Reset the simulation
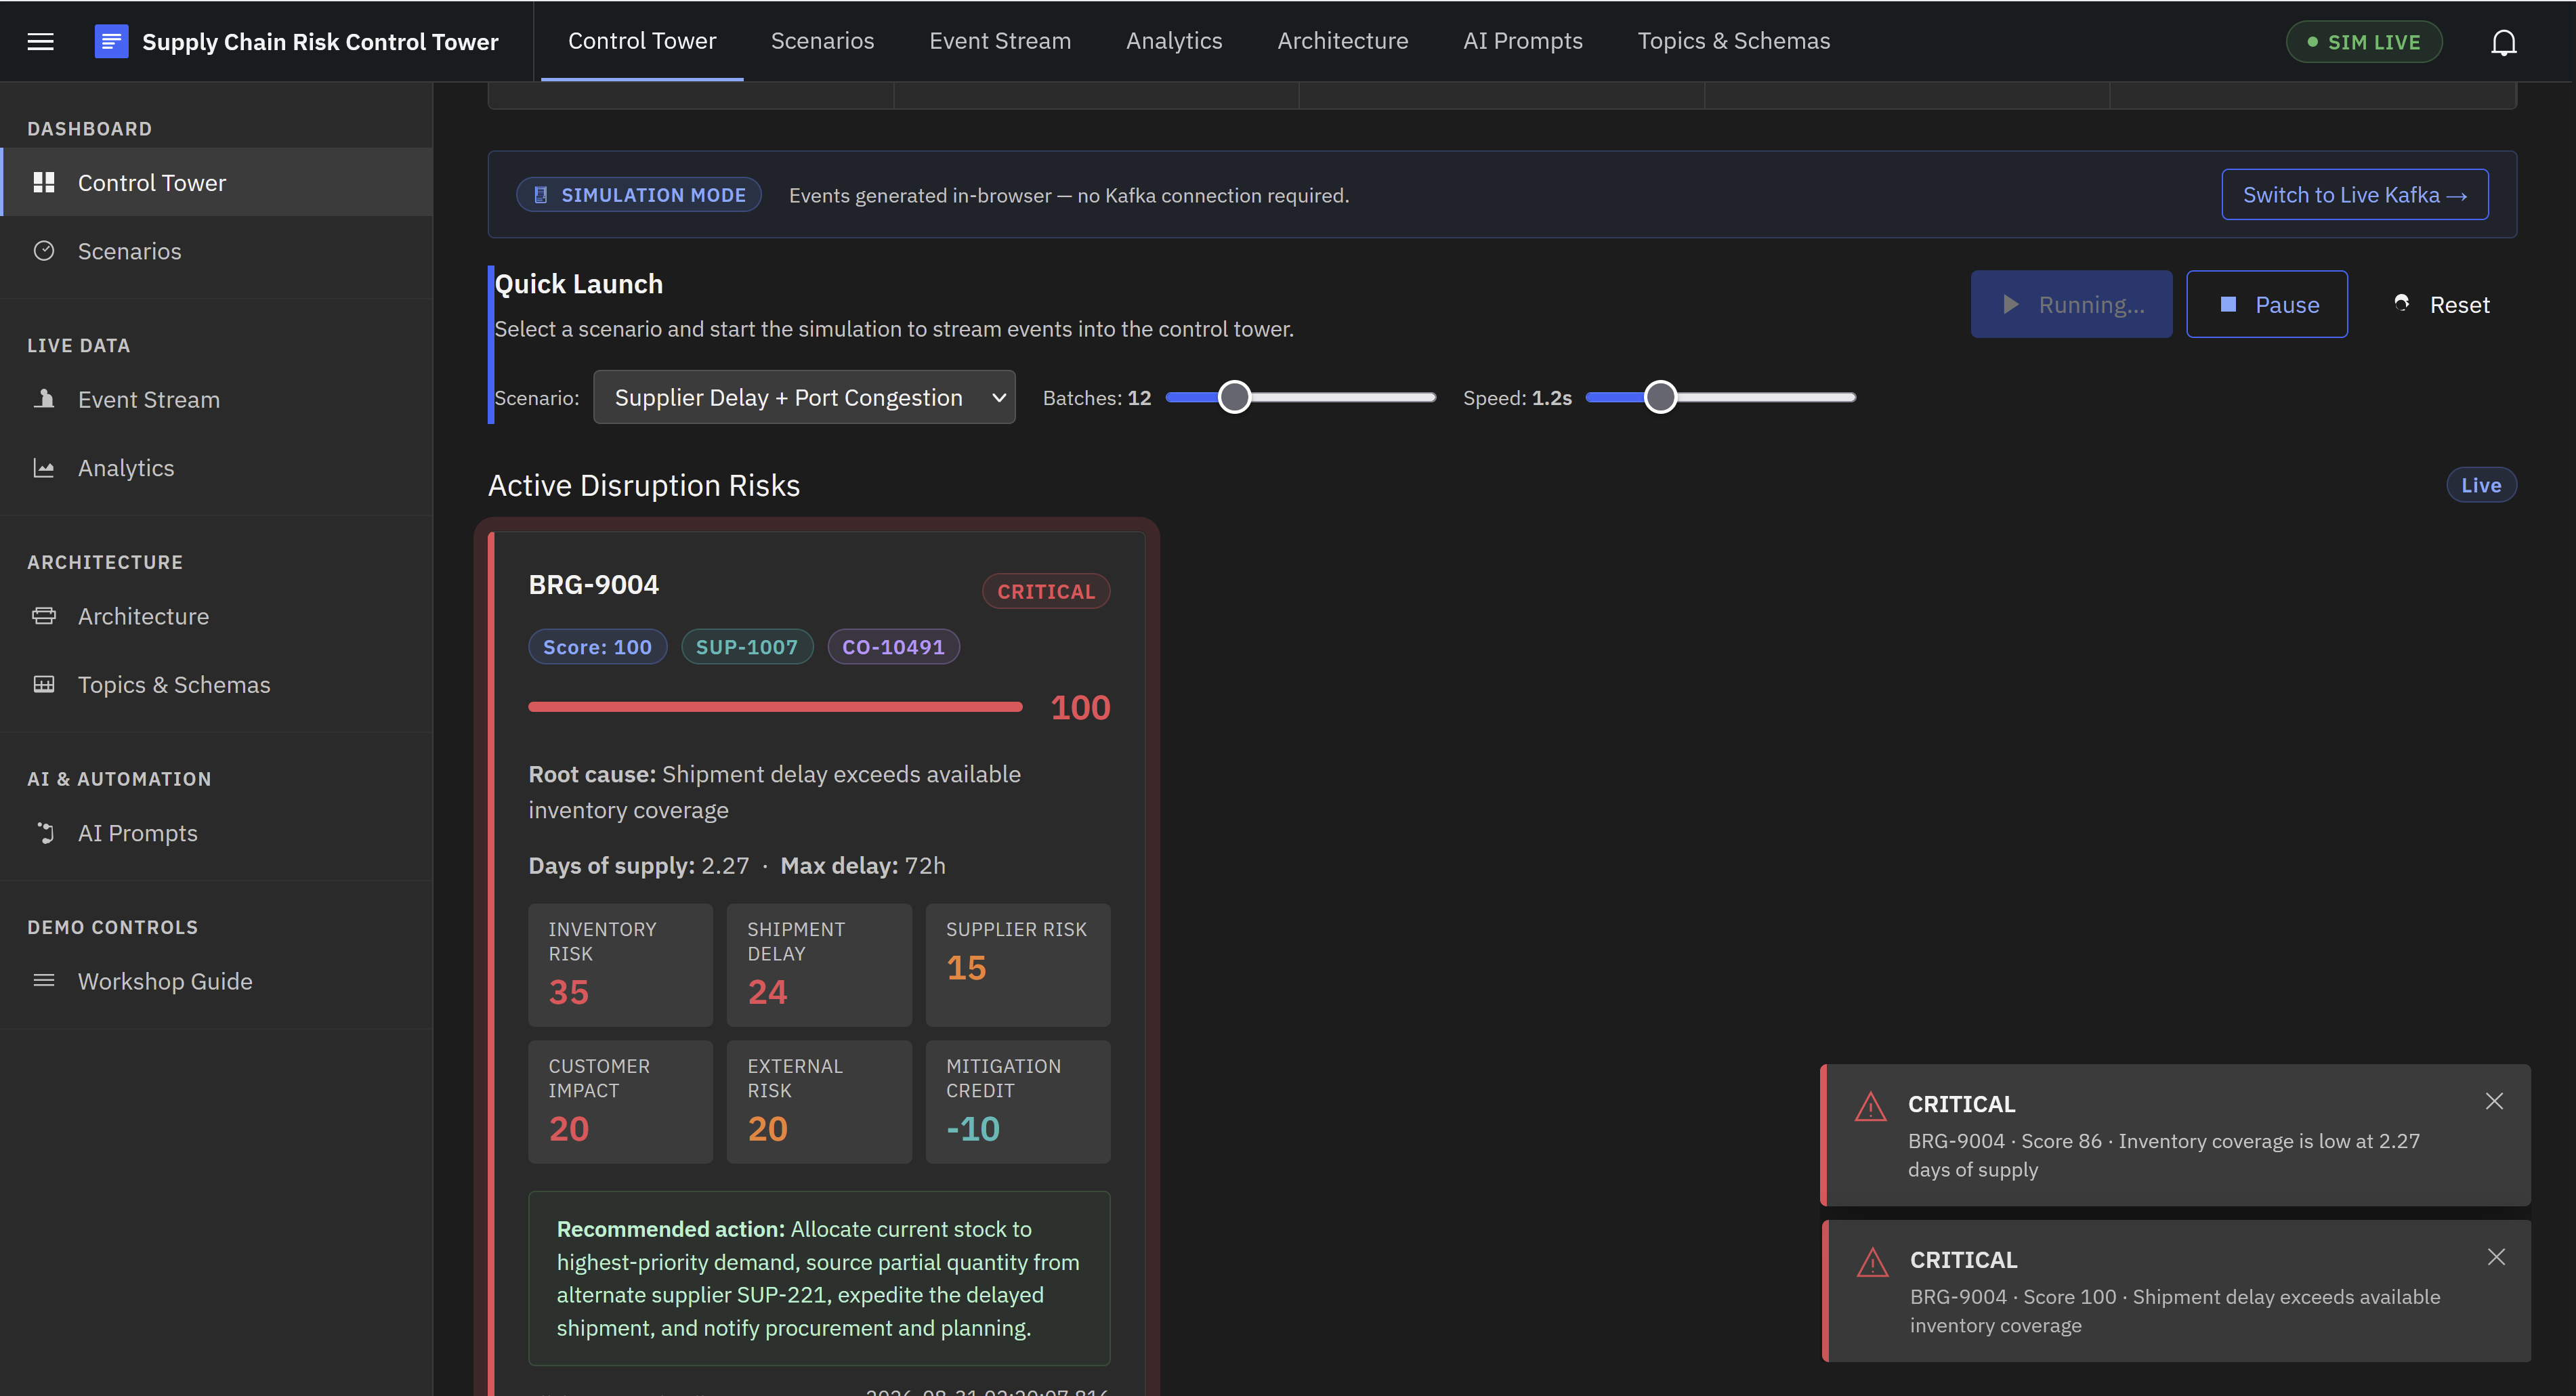Viewport: 2576px width, 1396px height. (2442, 304)
